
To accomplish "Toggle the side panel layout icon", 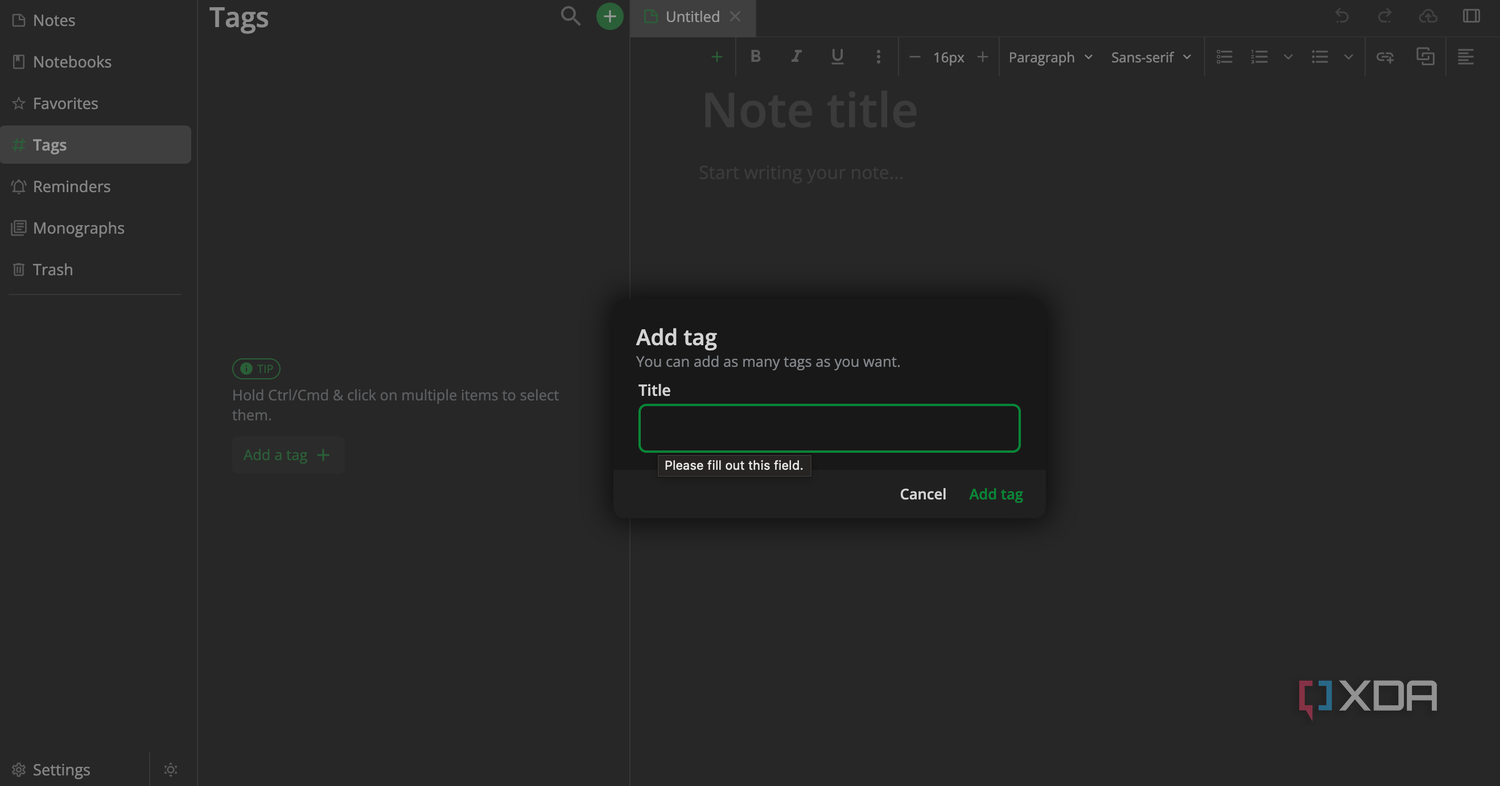I will click(x=1471, y=16).
